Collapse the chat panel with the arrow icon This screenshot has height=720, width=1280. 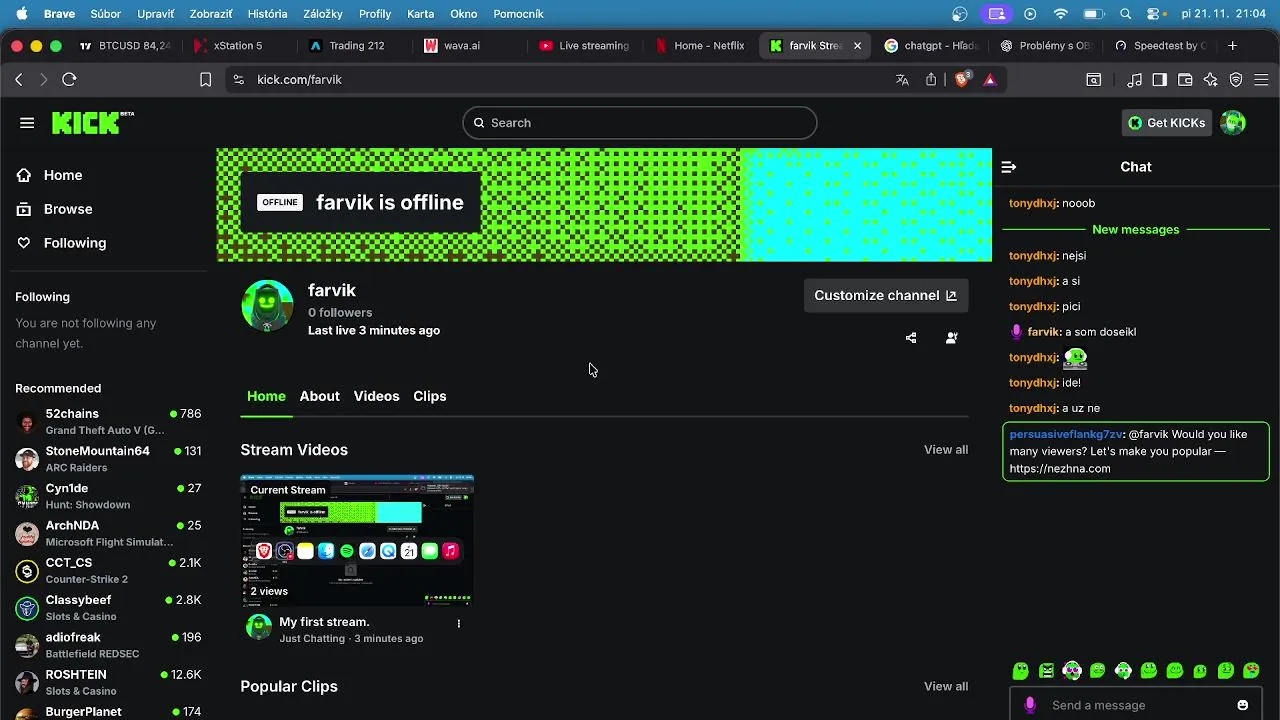(1009, 167)
